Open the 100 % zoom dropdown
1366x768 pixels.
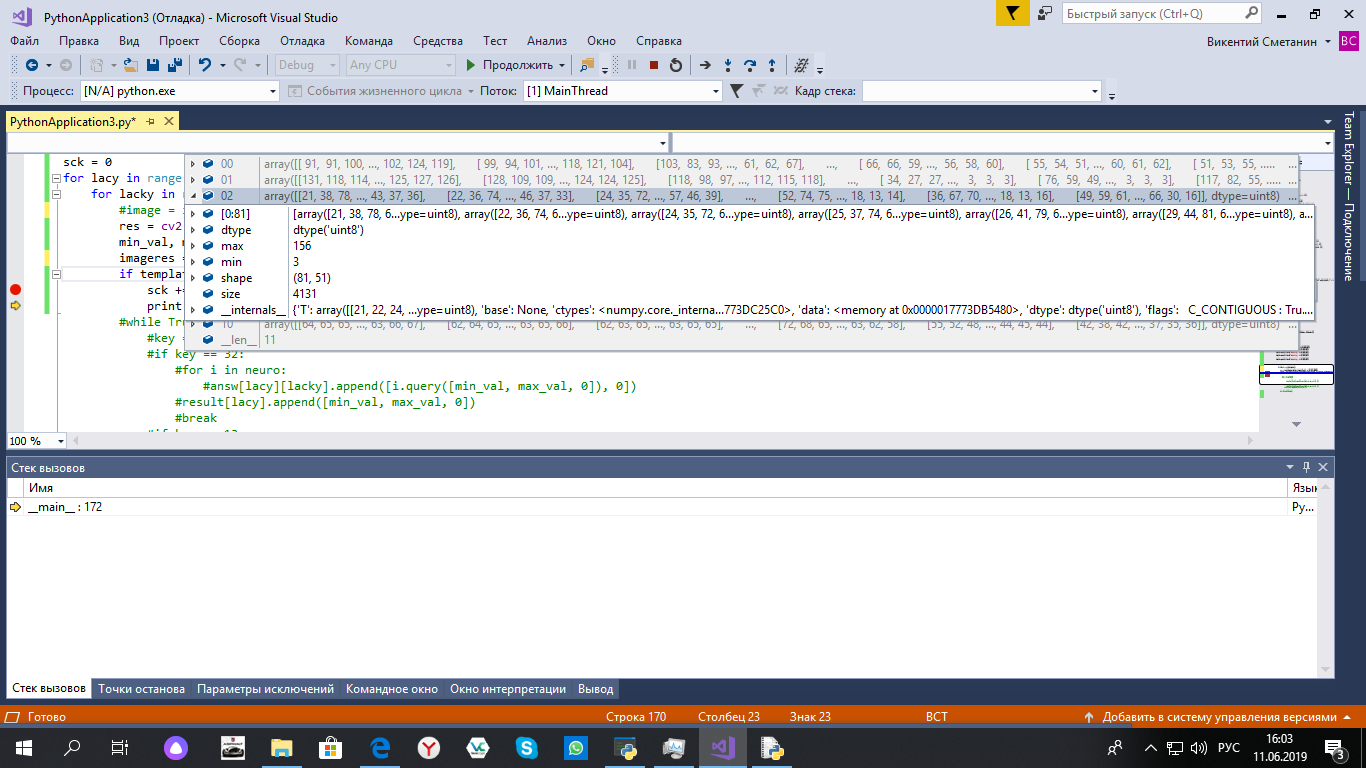pos(61,441)
